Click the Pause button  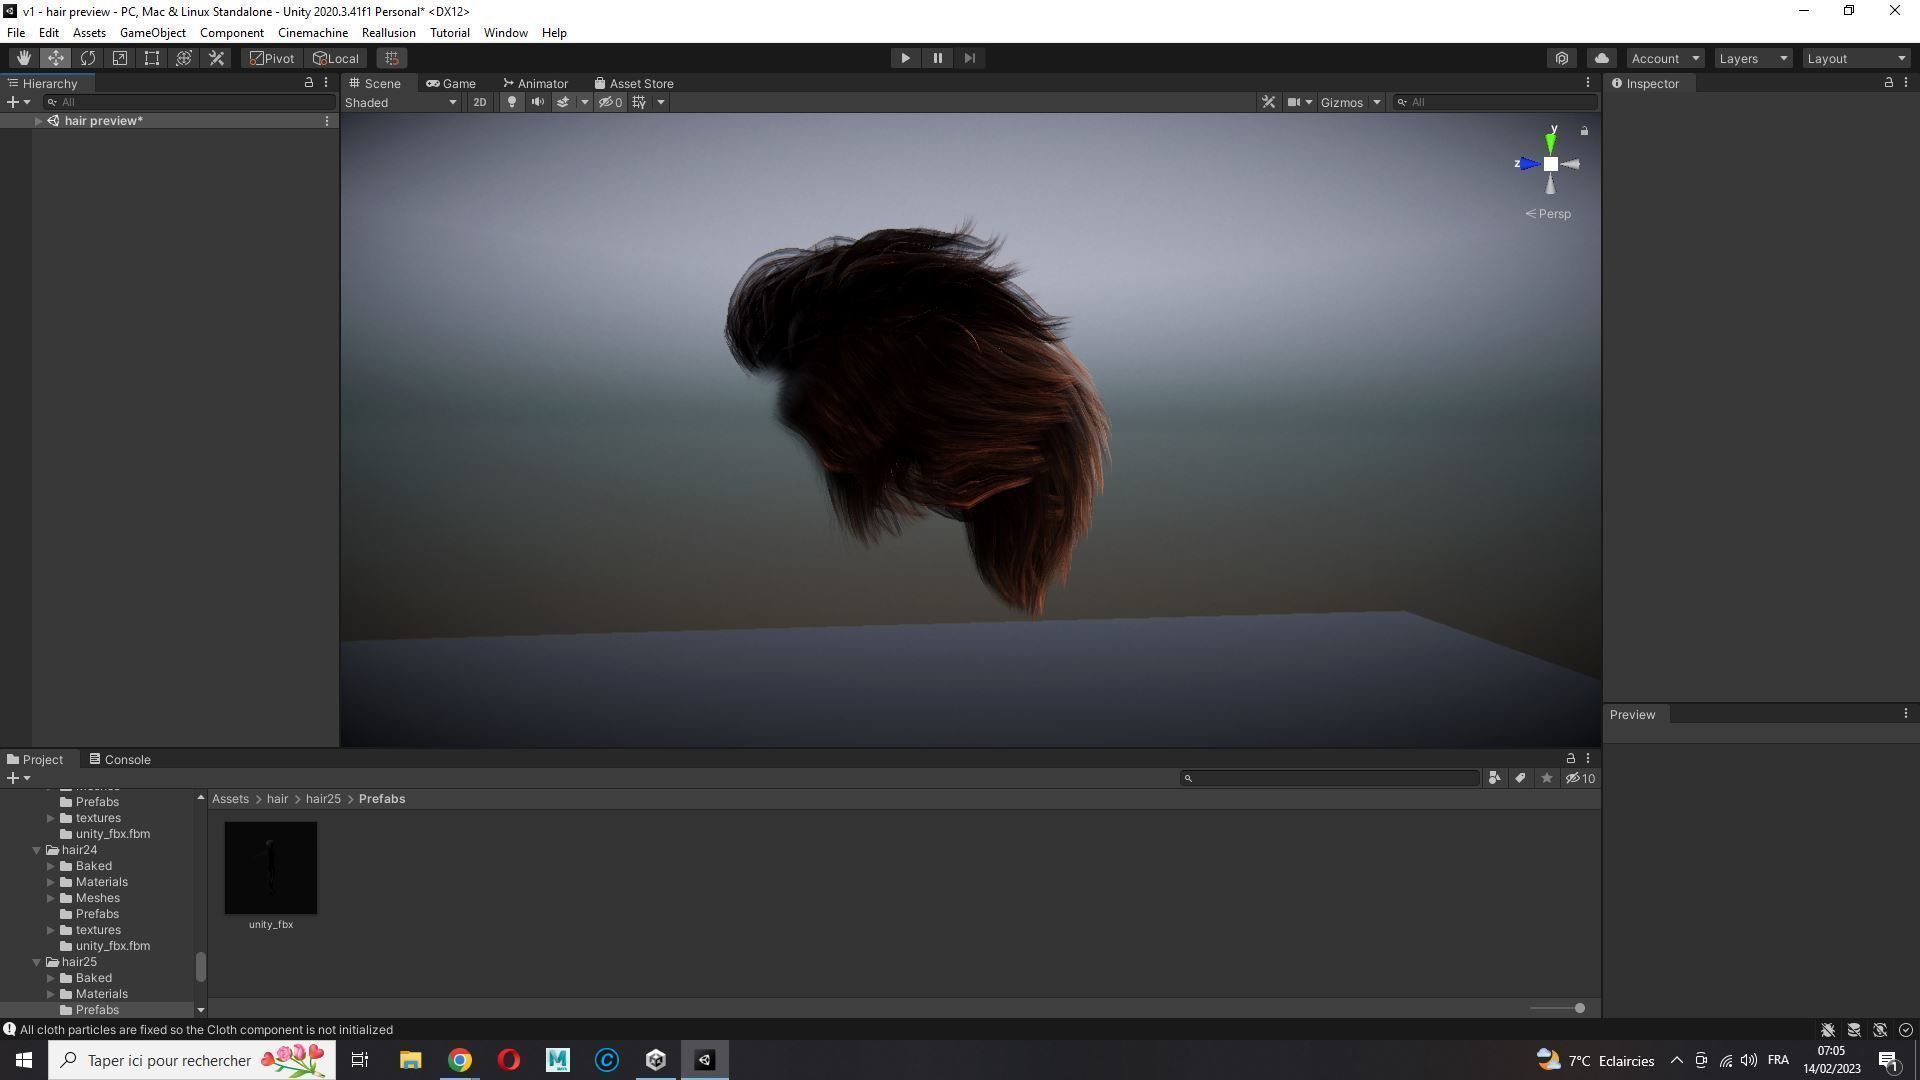point(937,58)
